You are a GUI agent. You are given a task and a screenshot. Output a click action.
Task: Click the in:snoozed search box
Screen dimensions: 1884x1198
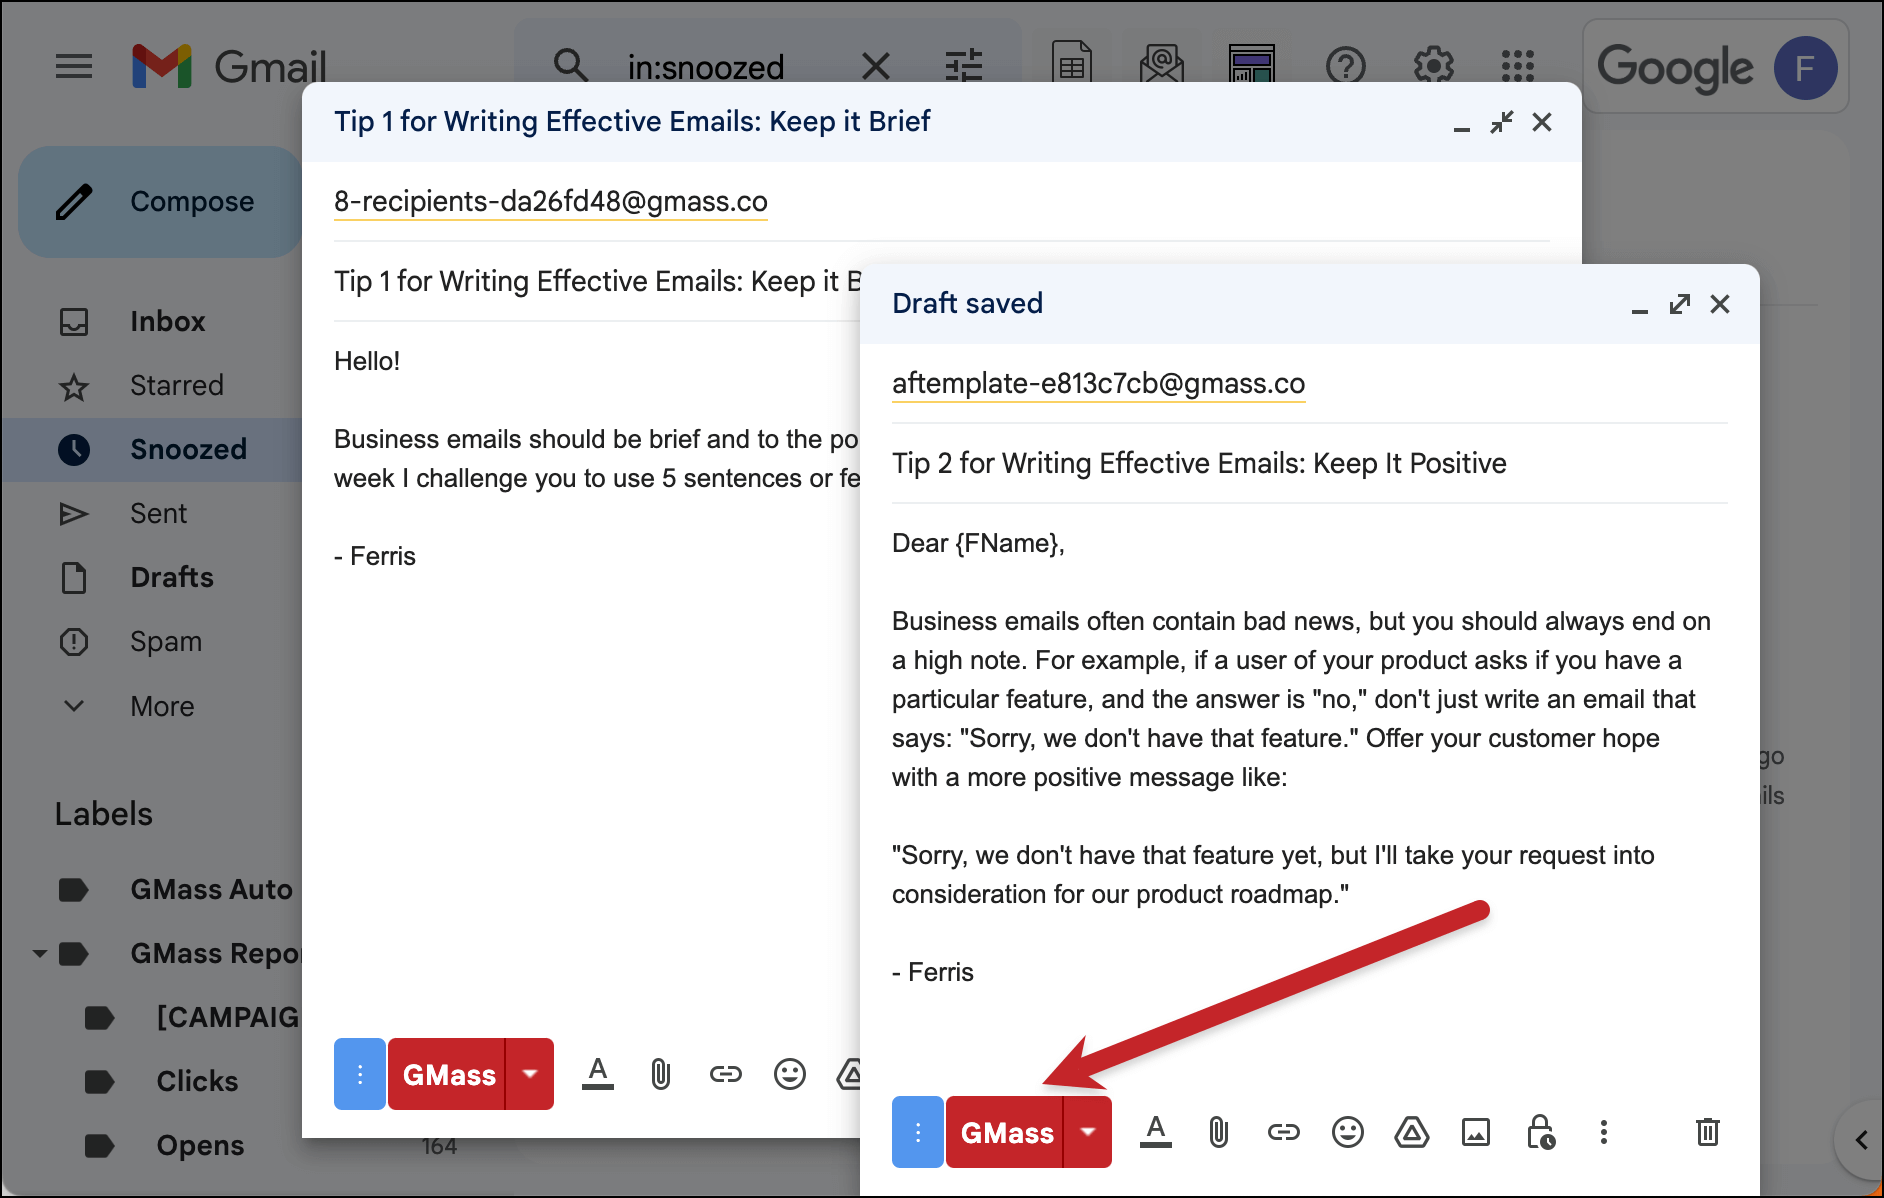pos(706,67)
